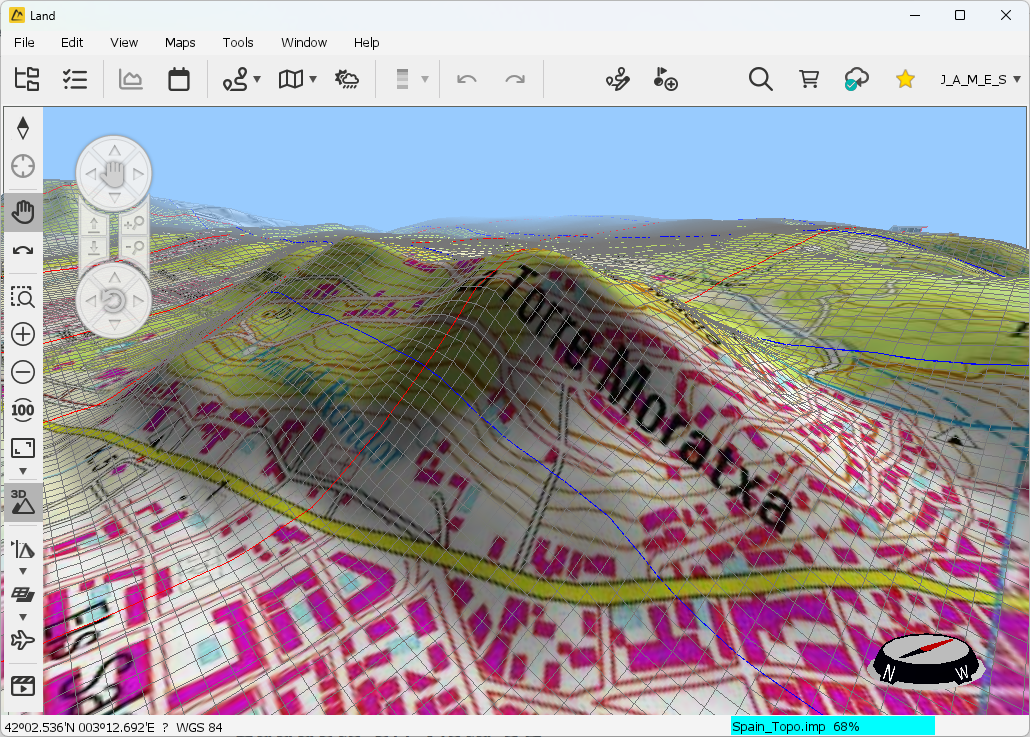Image resolution: width=1030 pixels, height=737 pixels.
Task: Expand dropdown next to greyed layers icon
Action: pos(425,79)
